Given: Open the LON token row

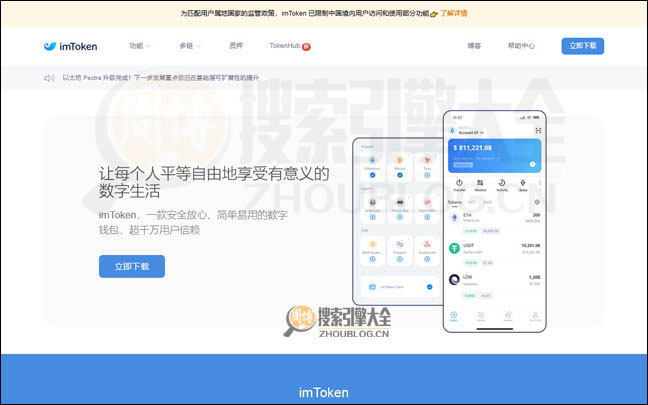Looking at the screenshot, I should (495, 285).
